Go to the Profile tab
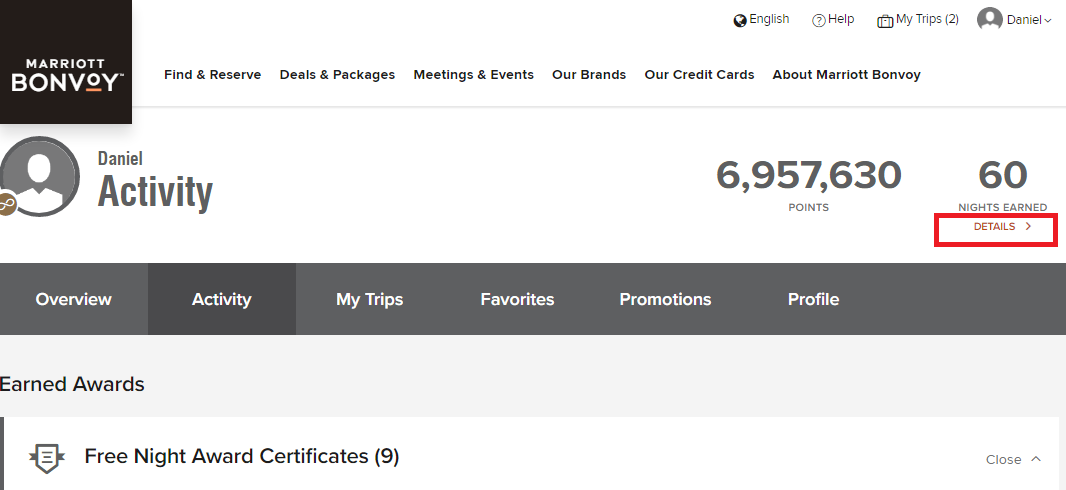 tap(813, 299)
